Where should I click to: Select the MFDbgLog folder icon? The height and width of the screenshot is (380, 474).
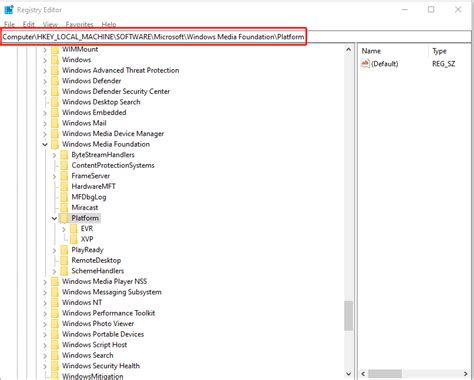click(x=64, y=197)
